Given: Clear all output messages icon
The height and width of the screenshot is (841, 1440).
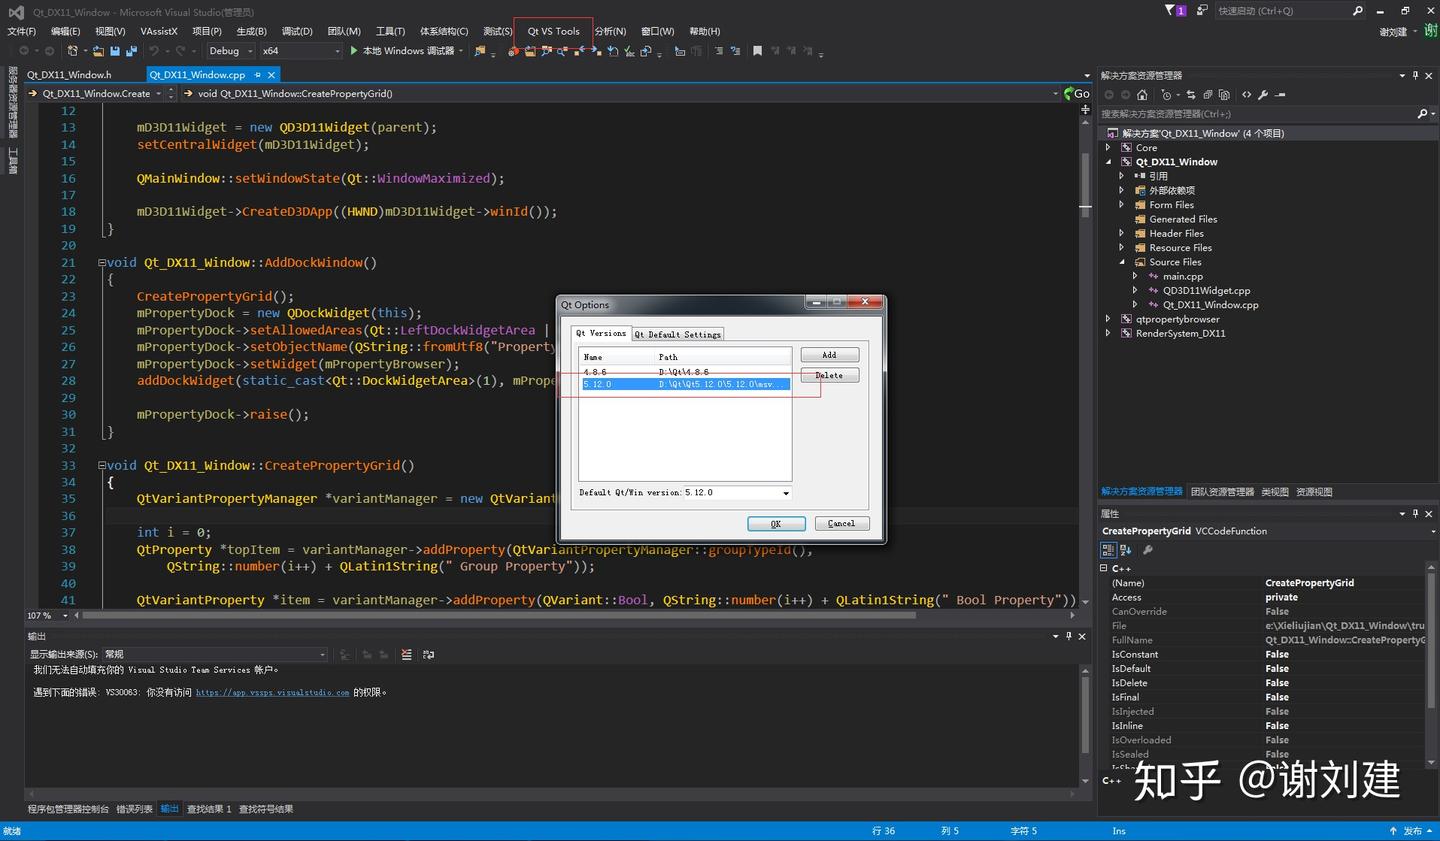Looking at the screenshot, I should click(x=406, y=654).
